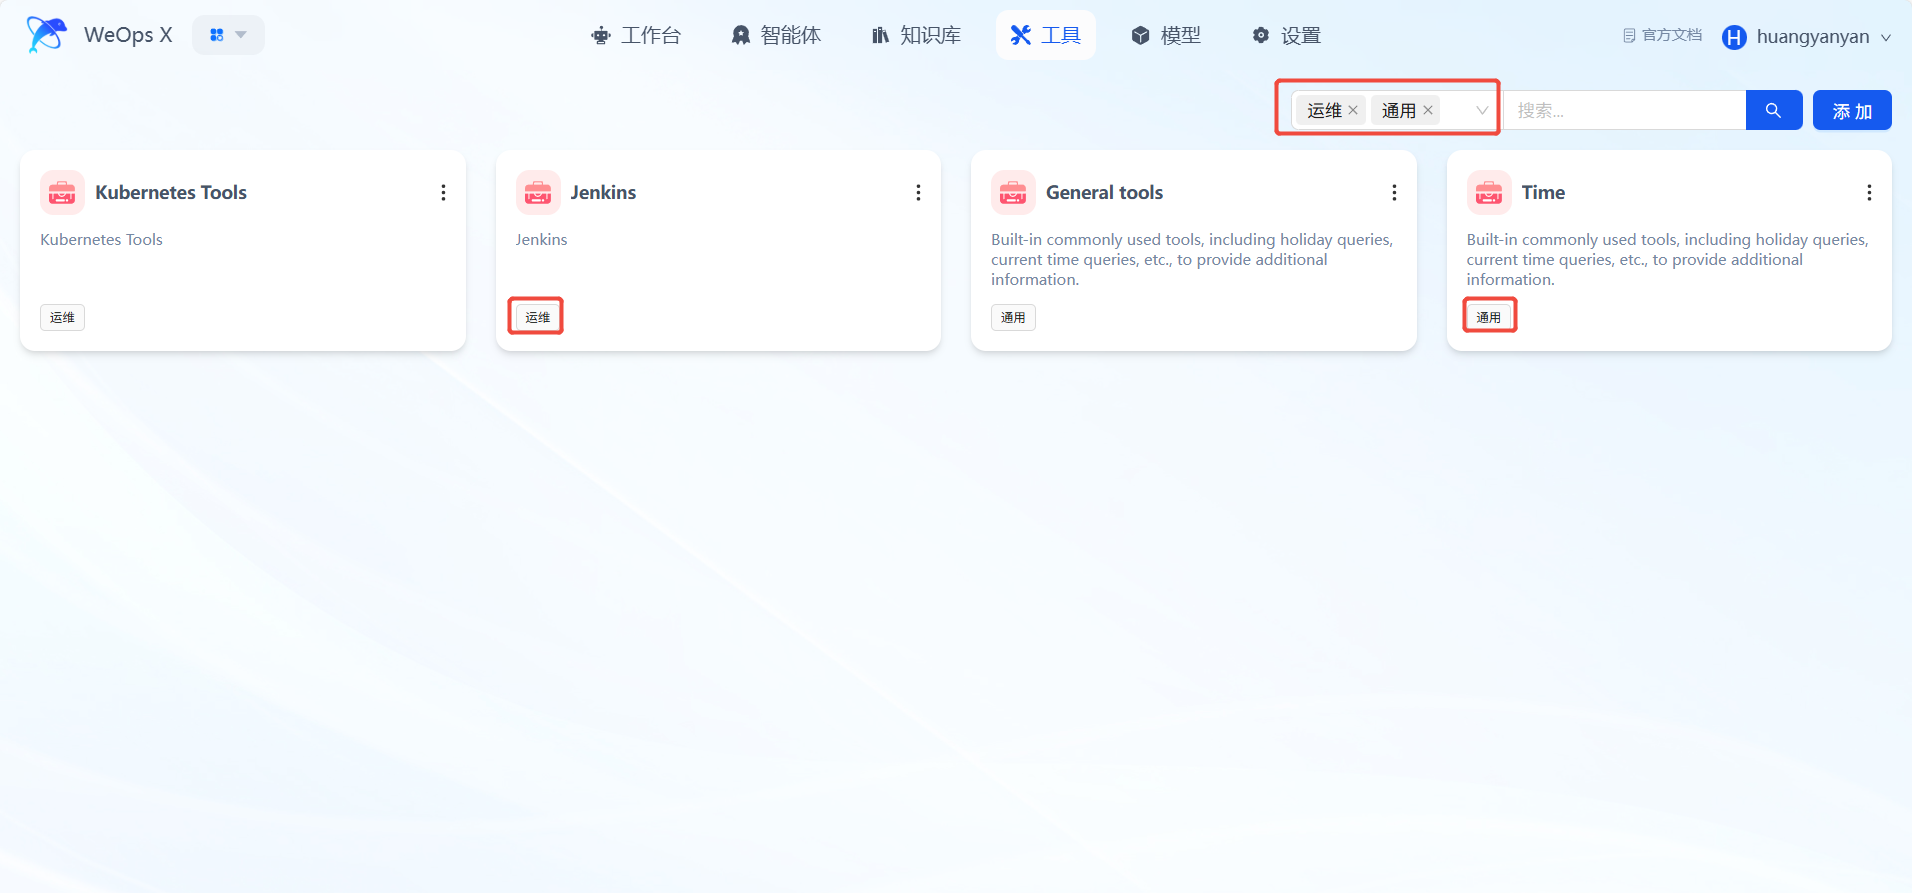Click the WeOps X brand name

pyautogui.click(x=128, y=35)
